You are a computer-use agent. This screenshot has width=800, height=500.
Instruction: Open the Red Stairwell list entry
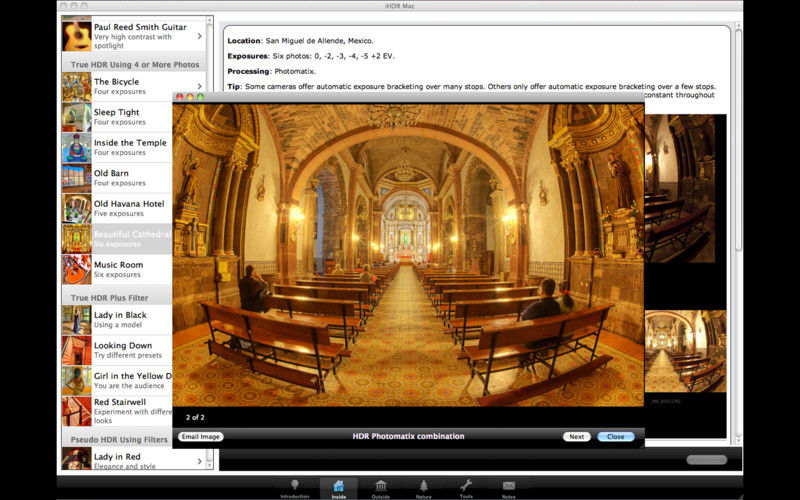click(x=116, y=411)
